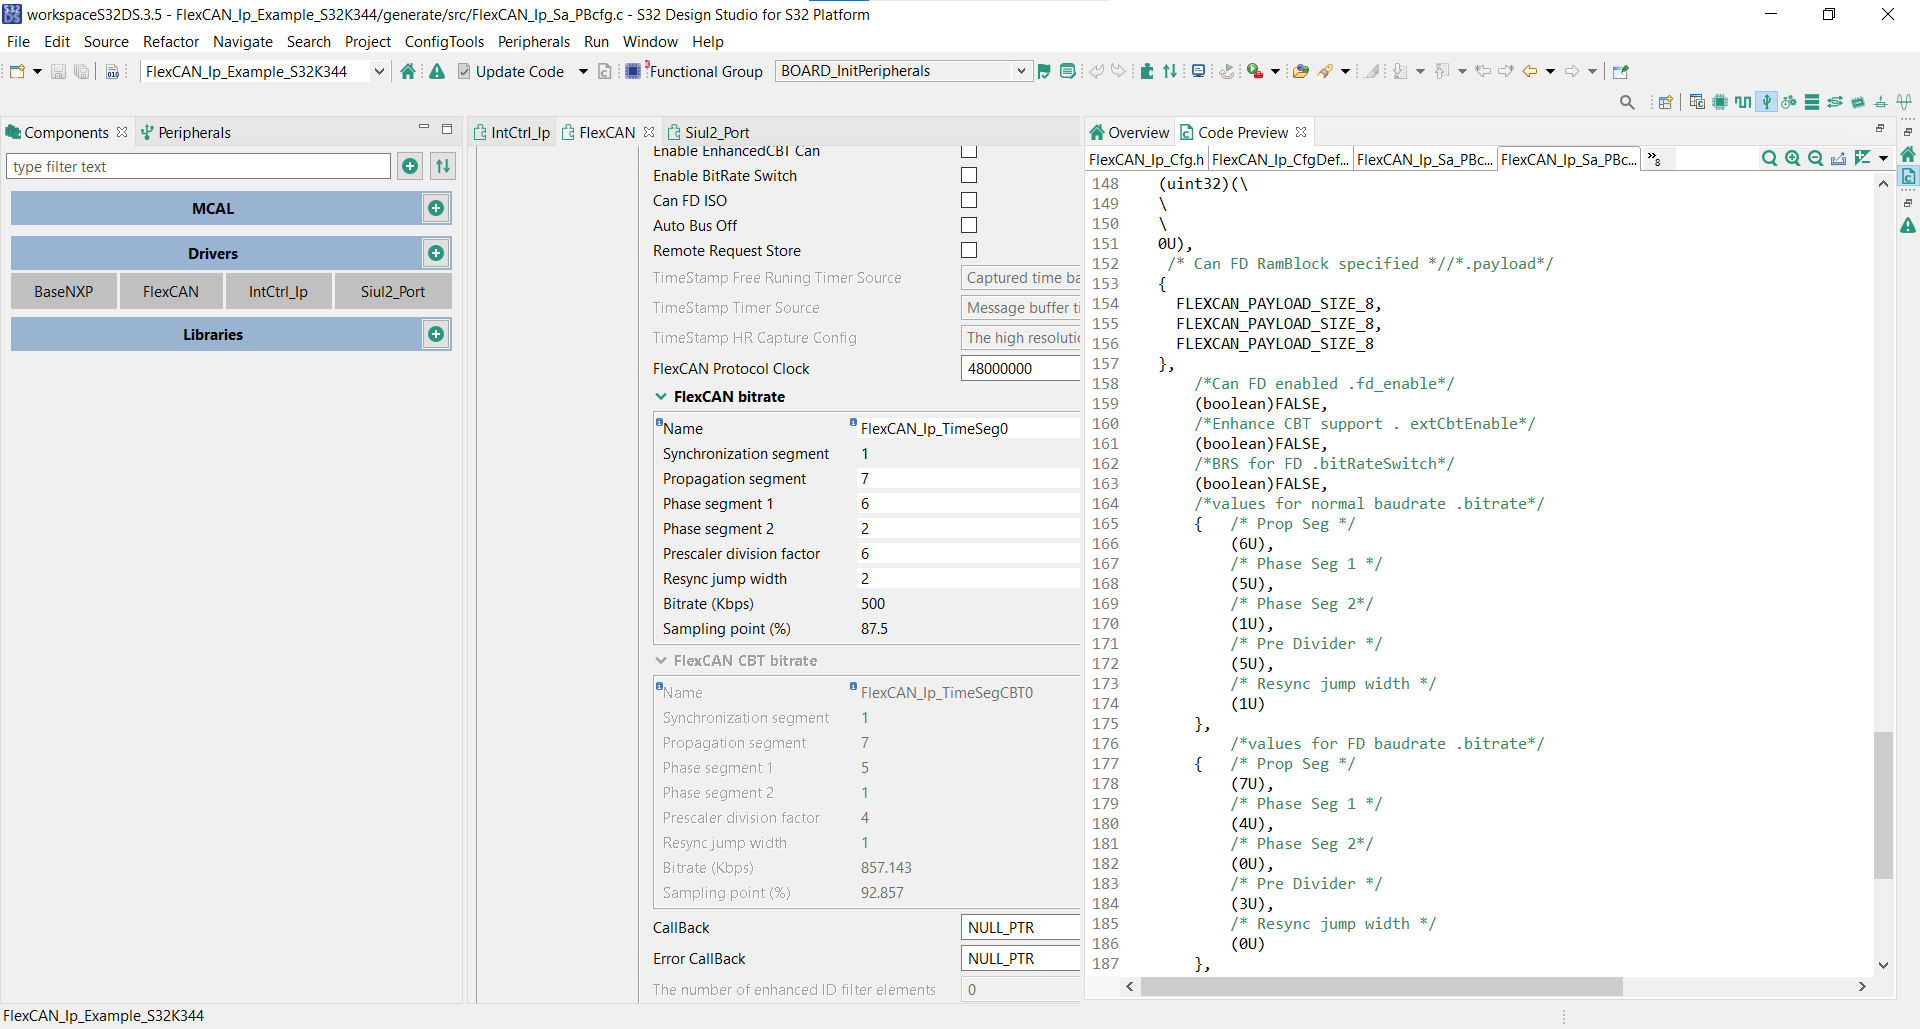Collapse the FlexCAN CBT bitrate section
1920x1029 pixels.
tap(661, 660)
